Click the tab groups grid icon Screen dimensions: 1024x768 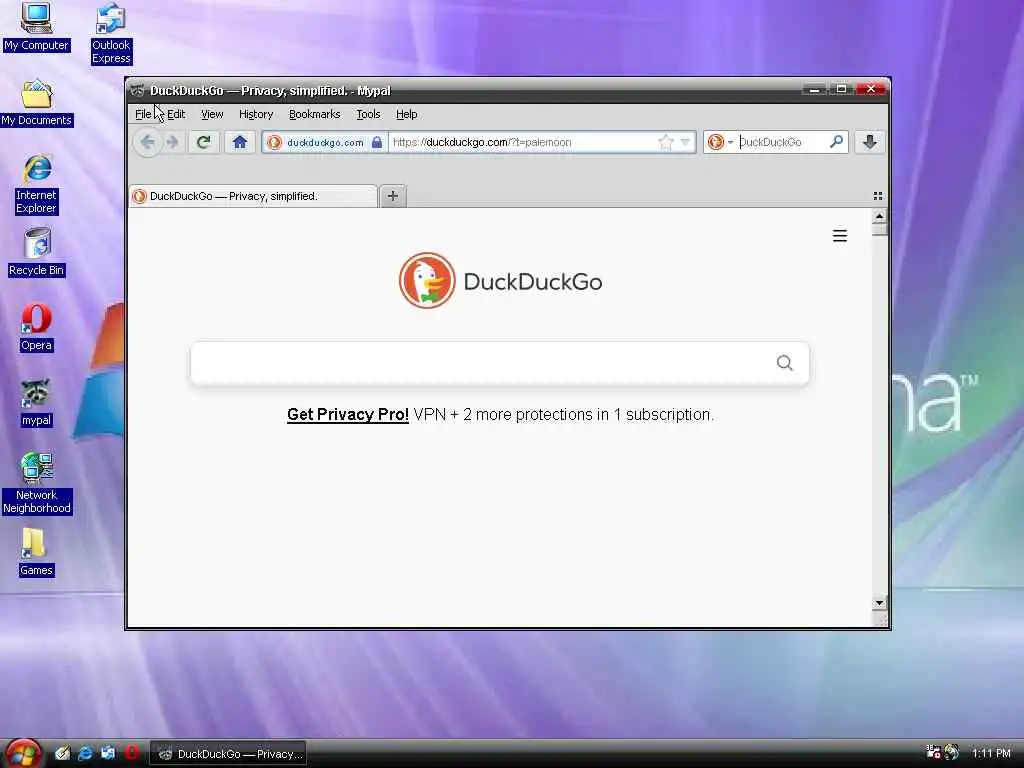(878, 195)
